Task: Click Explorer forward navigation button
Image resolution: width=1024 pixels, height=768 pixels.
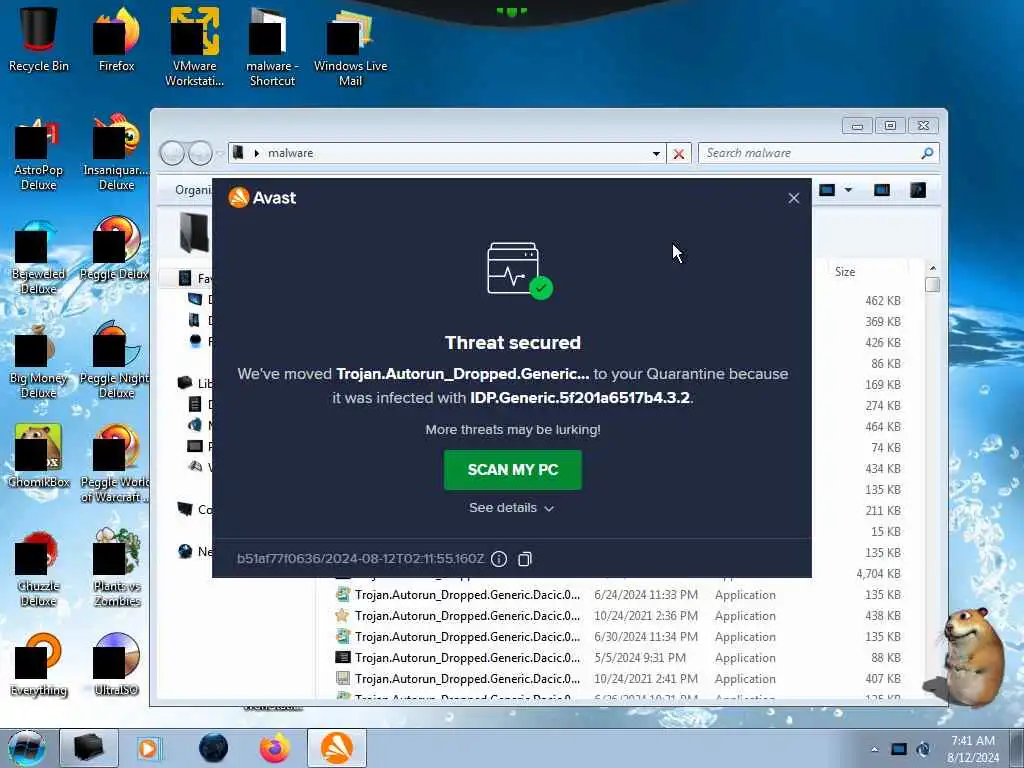Action: 200,153
